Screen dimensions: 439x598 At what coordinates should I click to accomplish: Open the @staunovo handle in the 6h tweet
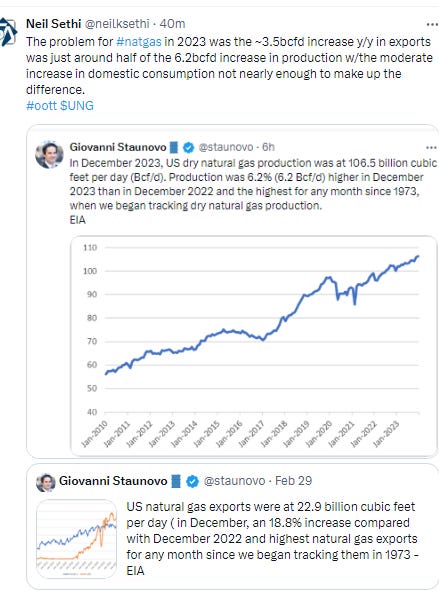[x=226, y=147]
